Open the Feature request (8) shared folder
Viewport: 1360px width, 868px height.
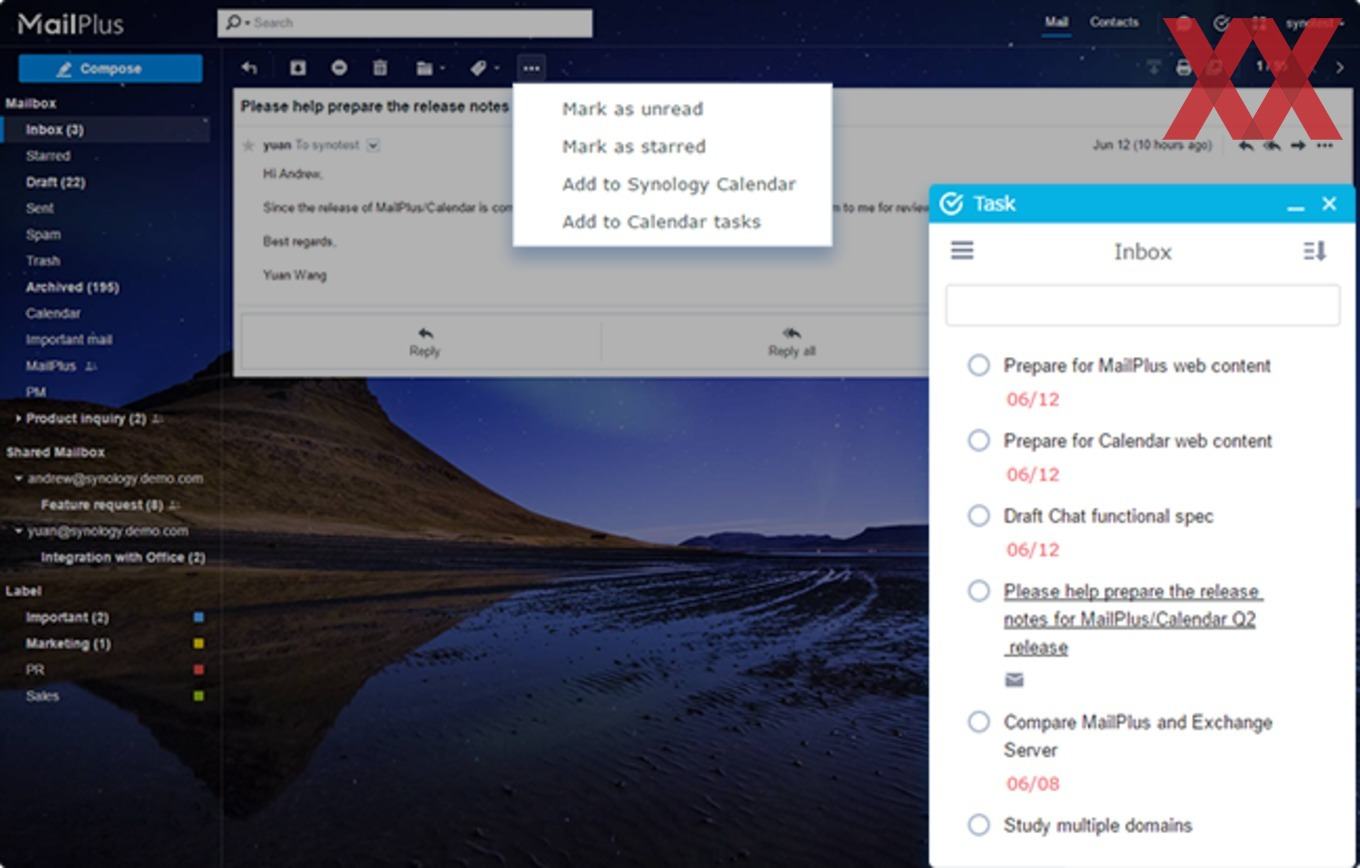click(x=102, y=505)
